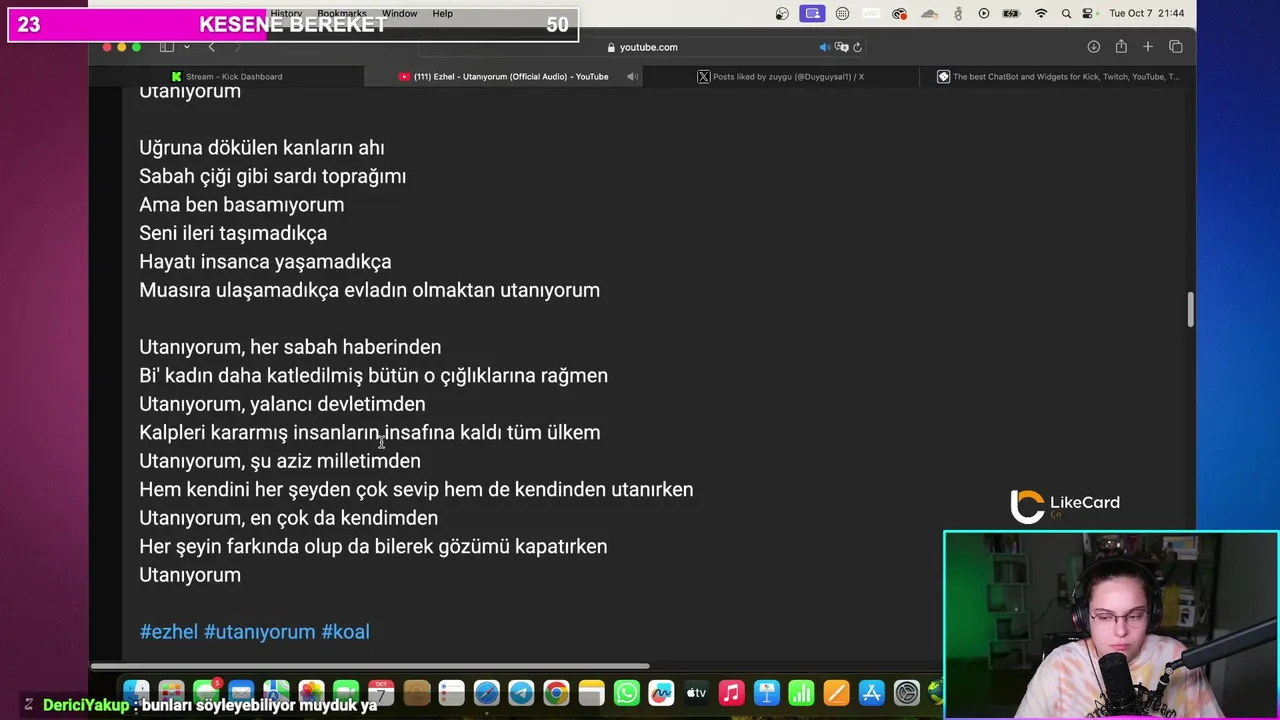The image size is (1280, 720).
Task: Launch Photos from the Dock
Action: coord(311,692)
